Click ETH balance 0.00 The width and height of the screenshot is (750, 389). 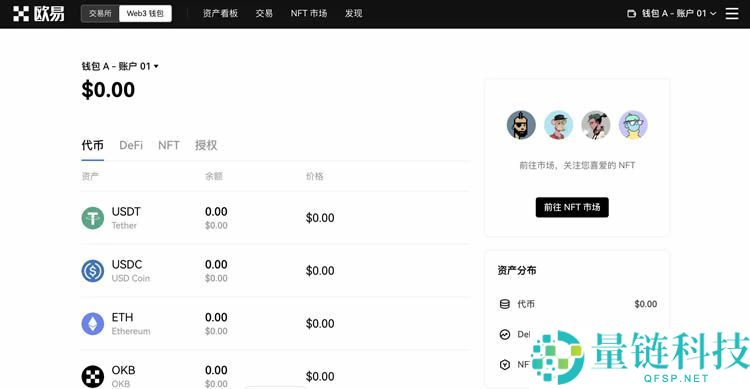click(x=216, y=317)
